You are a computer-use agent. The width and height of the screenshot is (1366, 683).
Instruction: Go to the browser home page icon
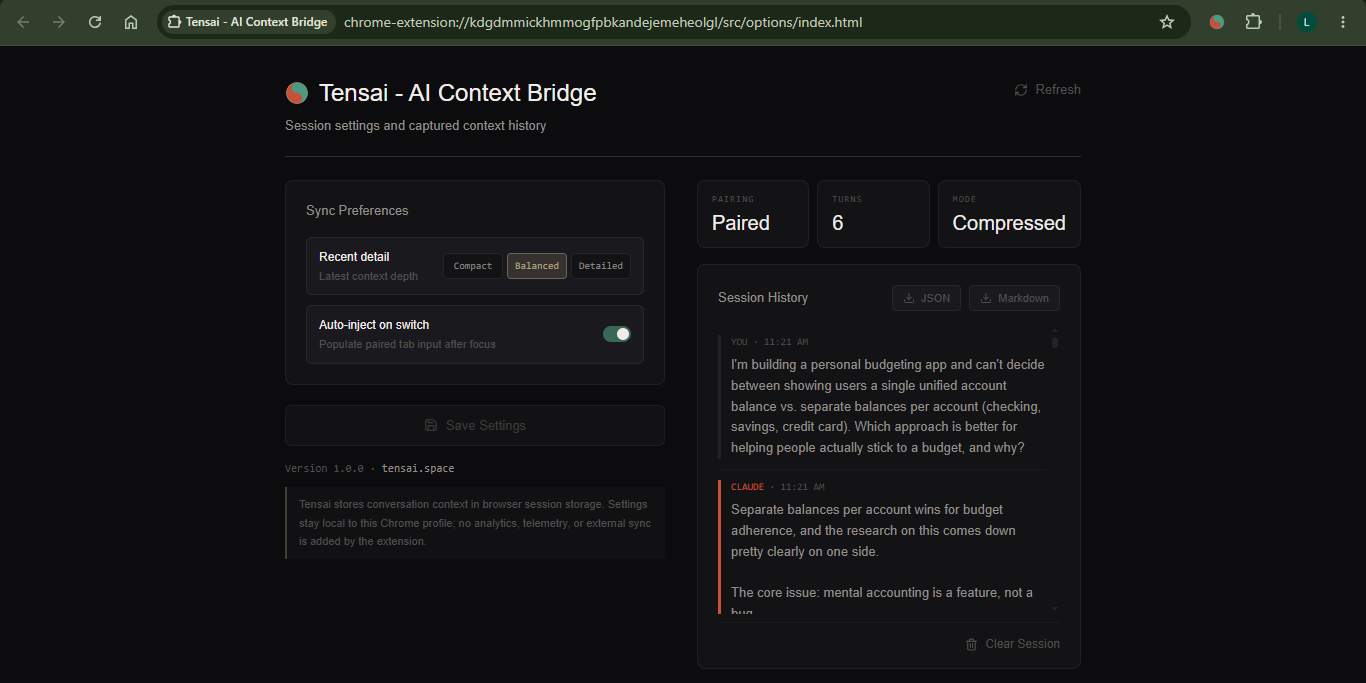click(131, 22)
